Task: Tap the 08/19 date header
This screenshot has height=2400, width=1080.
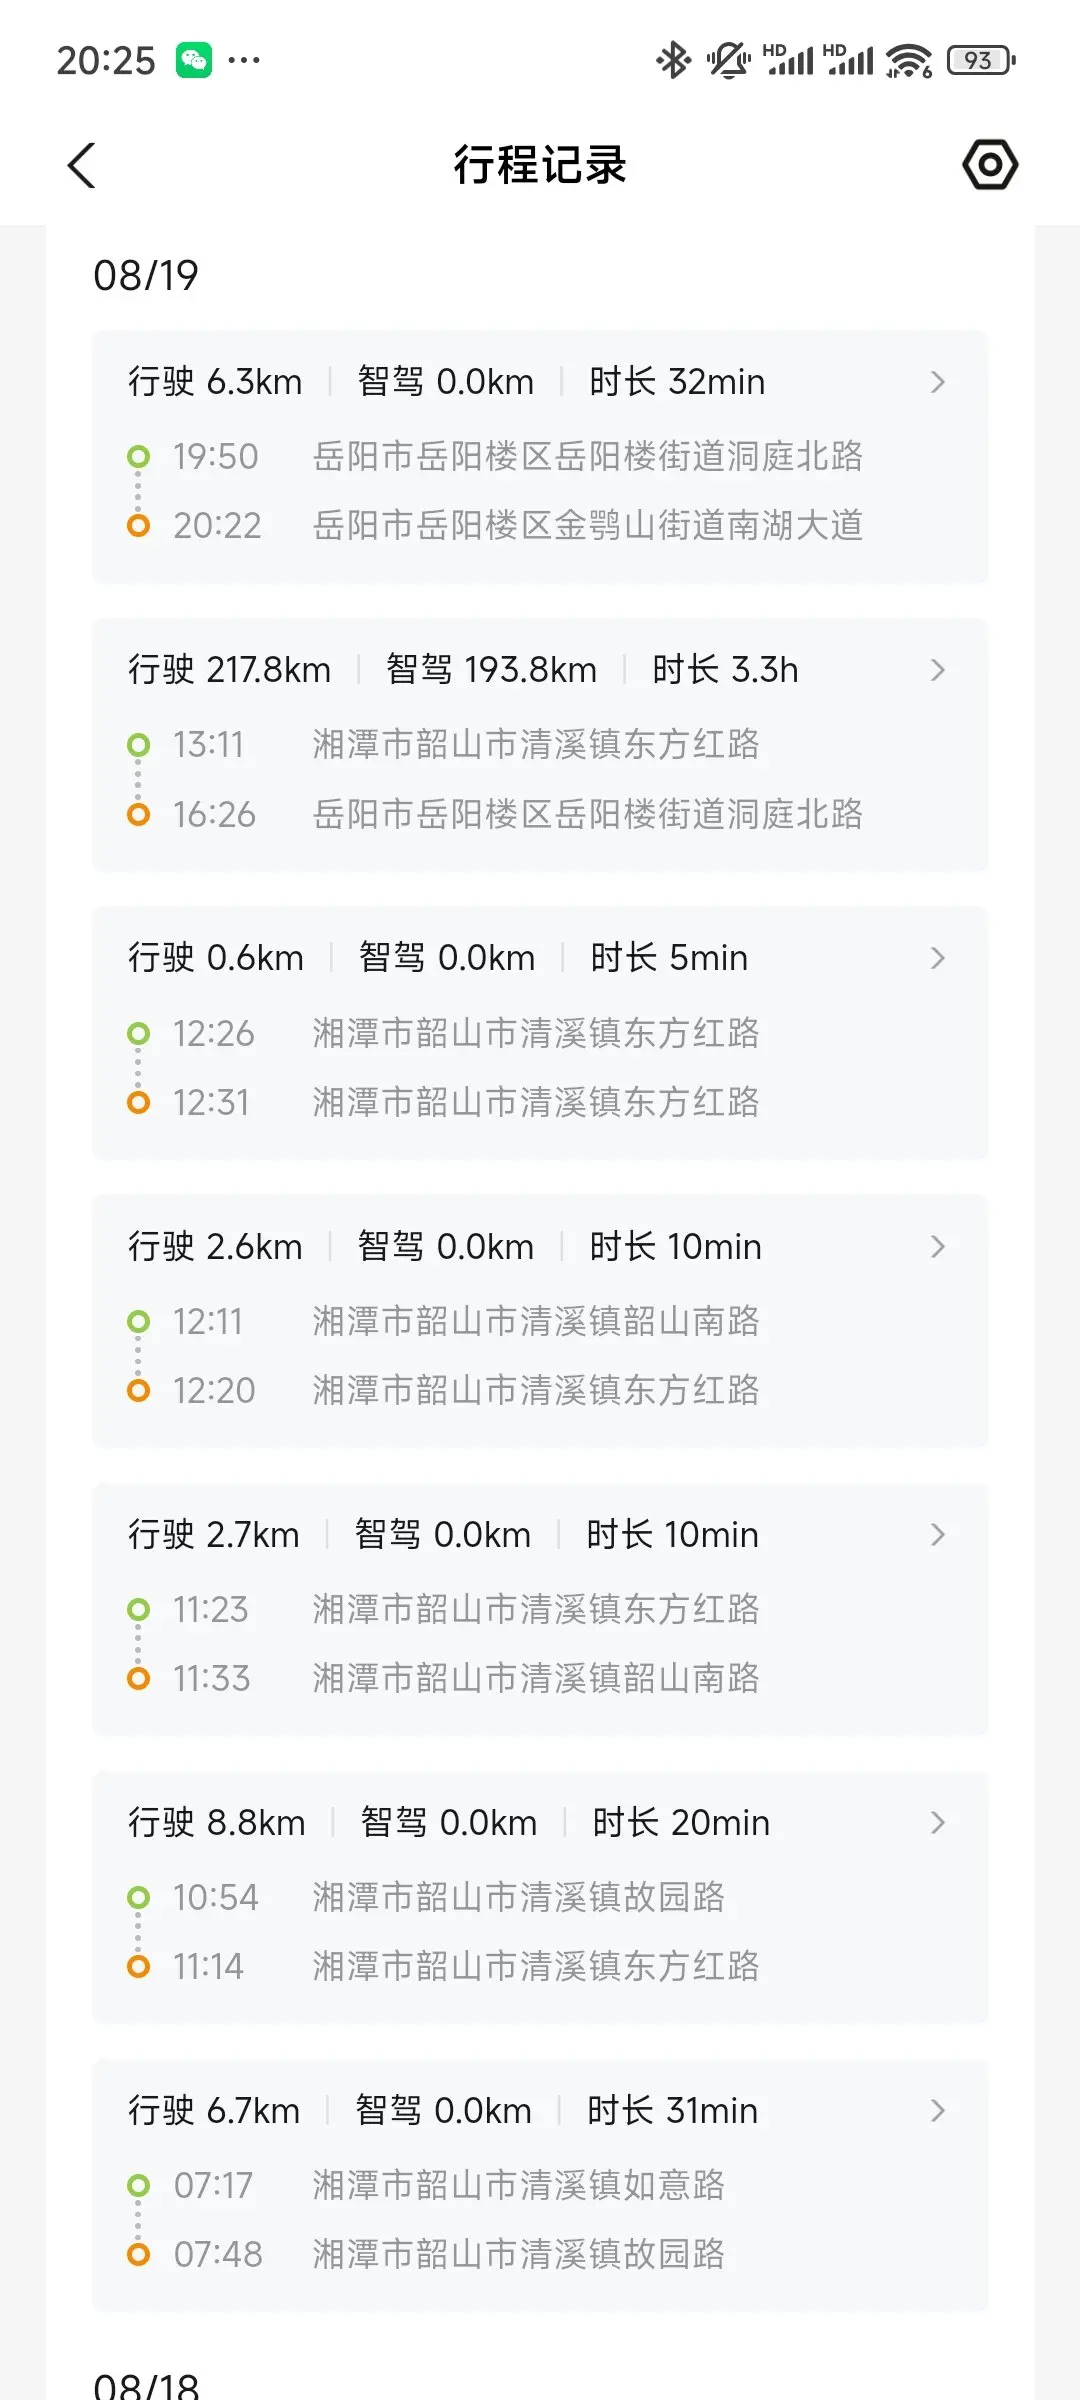Action: pos(146,276)
